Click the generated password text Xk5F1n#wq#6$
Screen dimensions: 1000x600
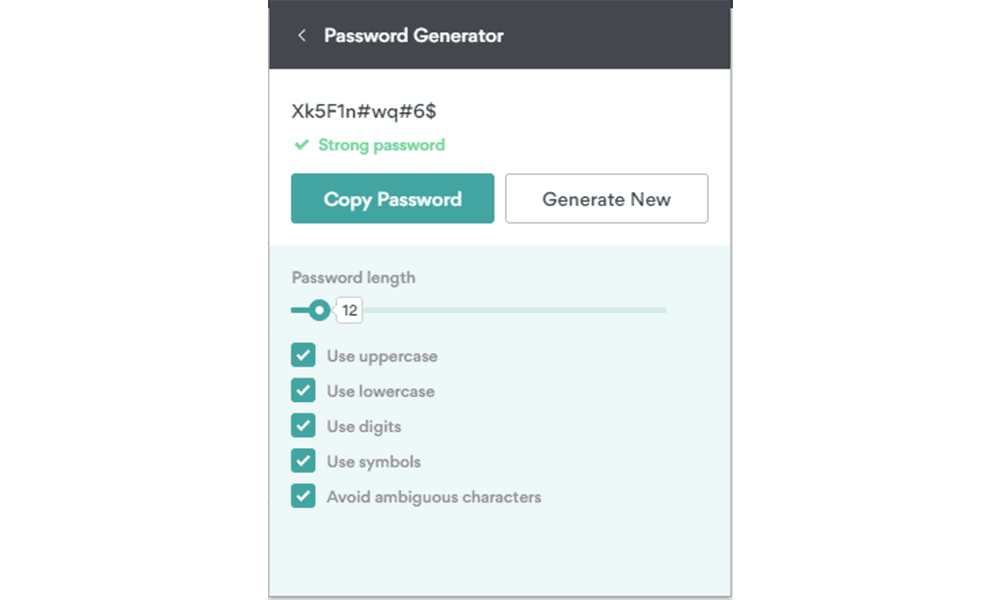point(364,112)
